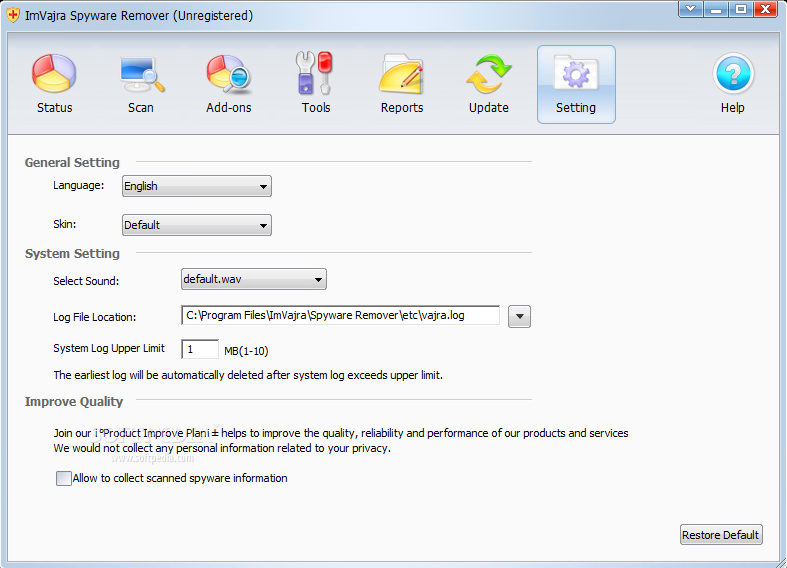Open the Reports section
This screenshot has height=568, width=787.
click(402, 84)
